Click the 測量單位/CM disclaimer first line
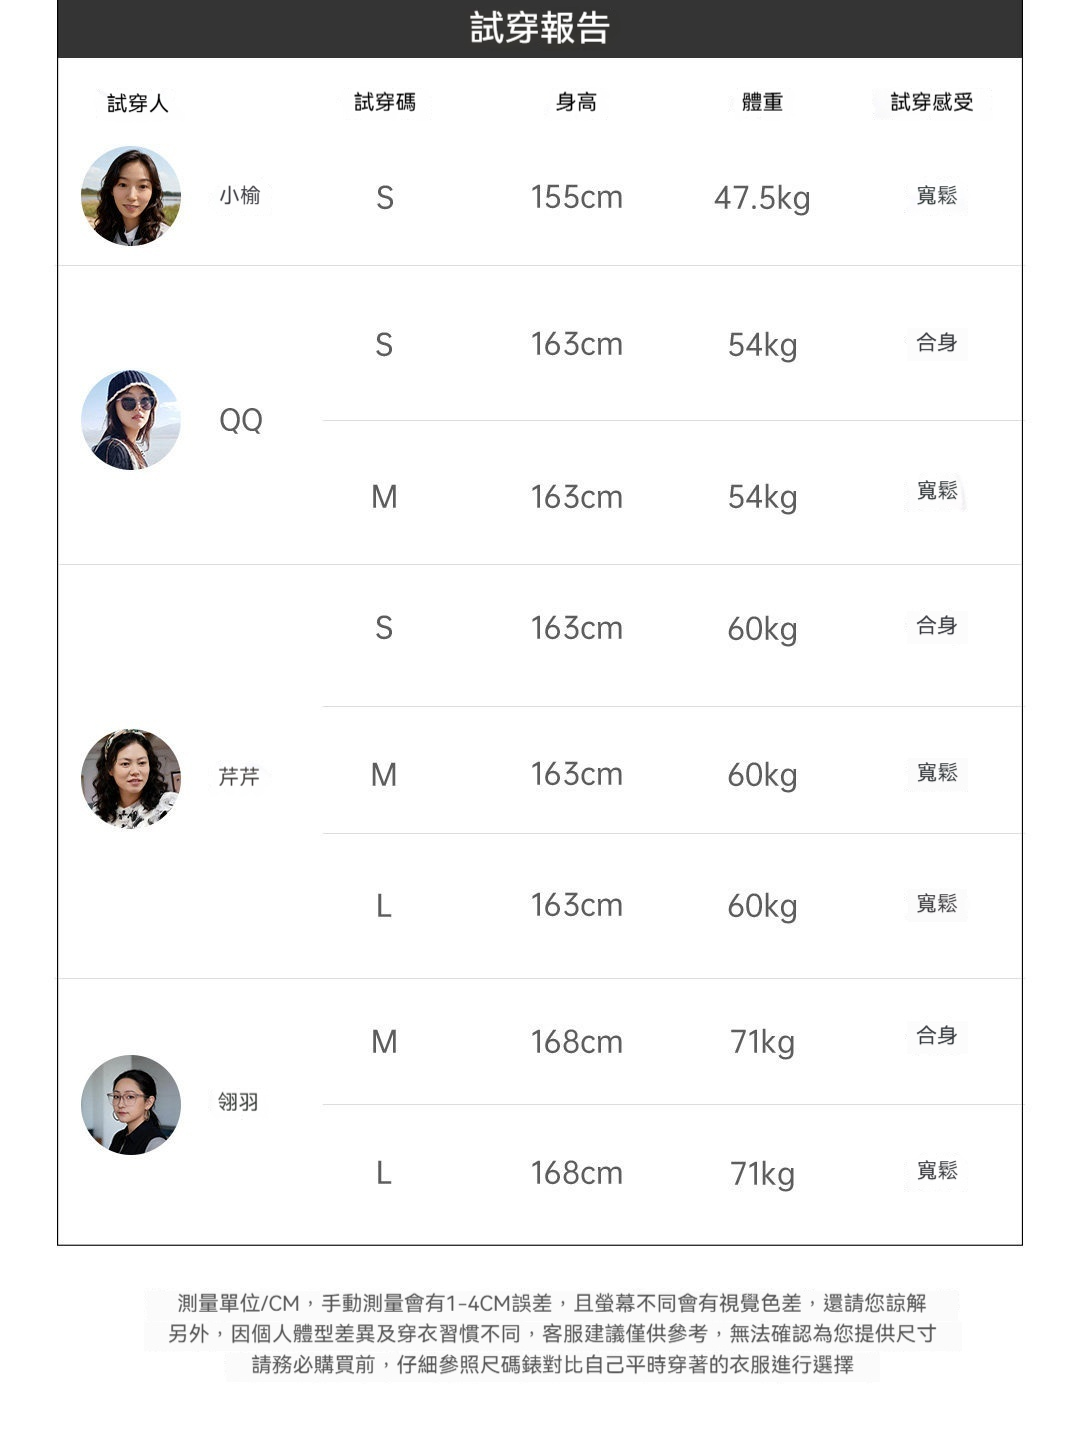1080x1440 pixels. [x=552, y=1303]
